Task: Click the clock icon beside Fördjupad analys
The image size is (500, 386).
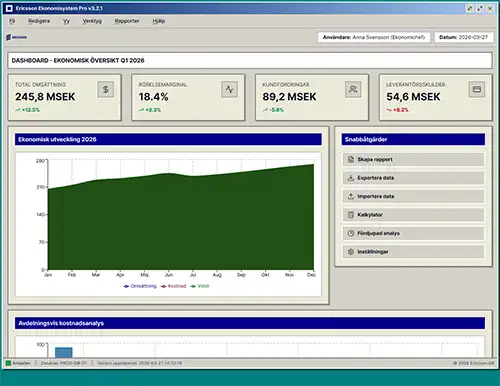Action: click(351, 233)
